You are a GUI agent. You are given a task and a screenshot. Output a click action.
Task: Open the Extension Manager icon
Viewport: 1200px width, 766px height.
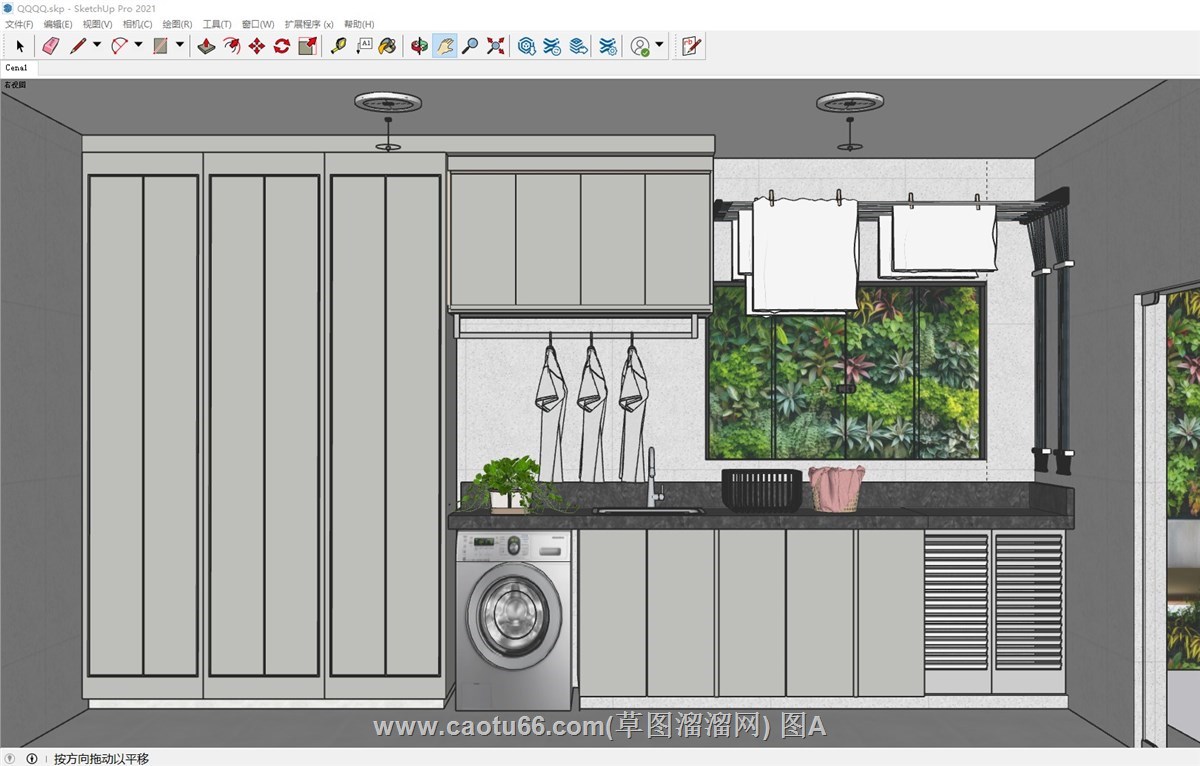coord(608,46)
